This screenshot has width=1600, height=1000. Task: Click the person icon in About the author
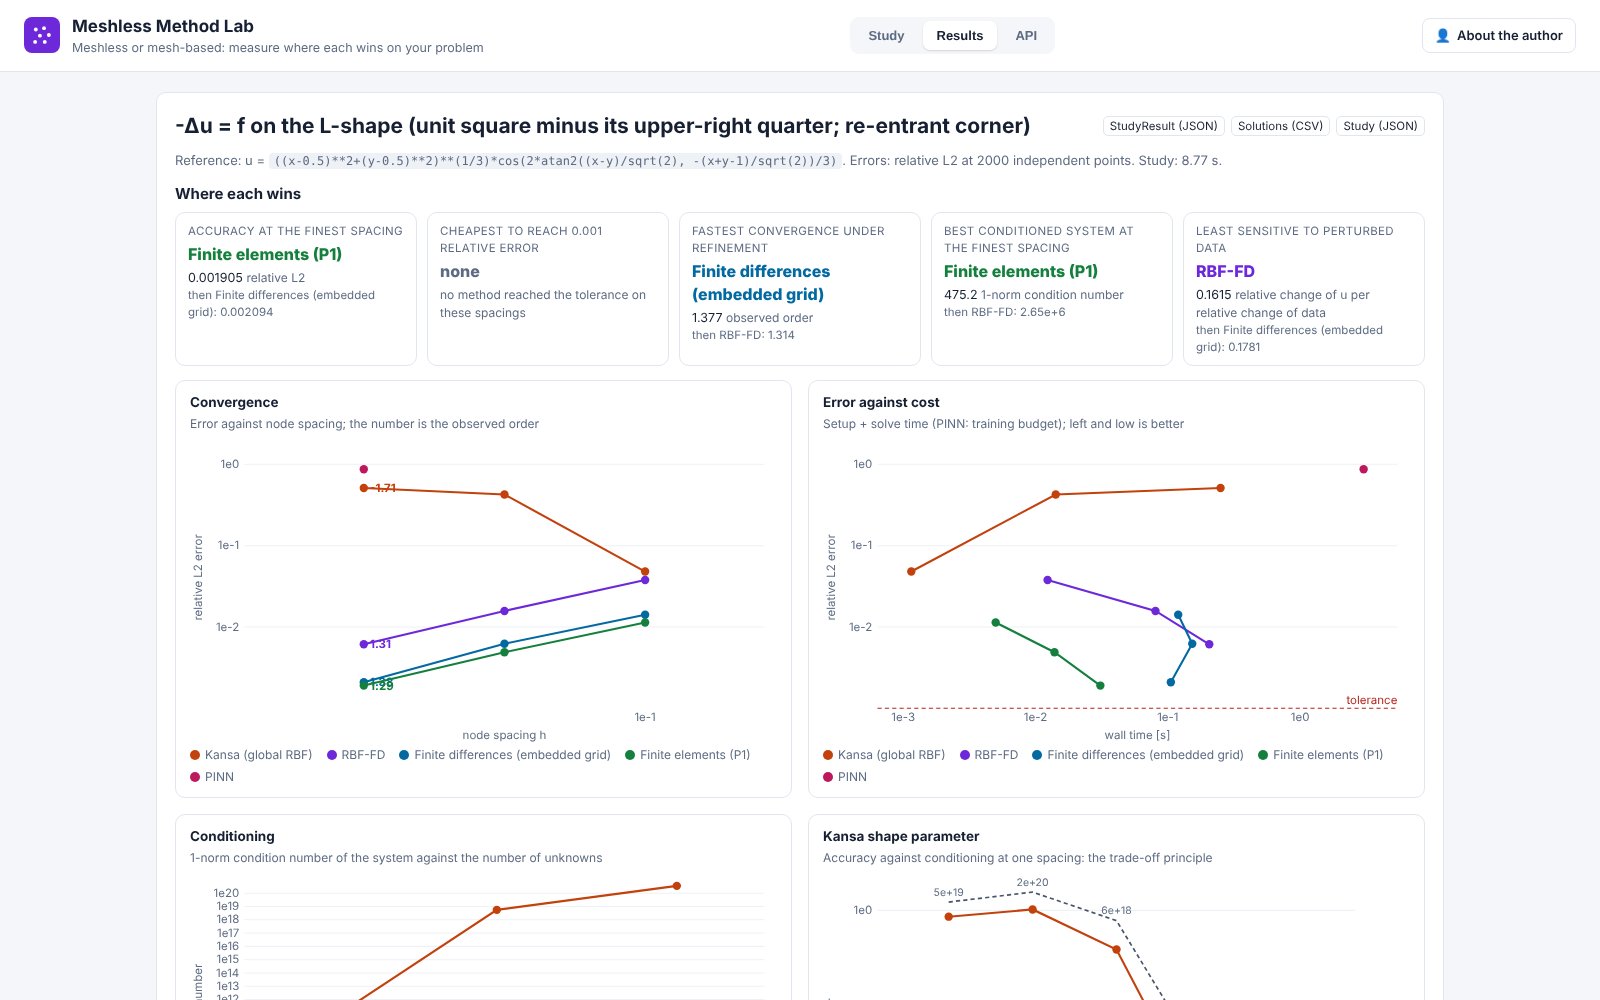(x=1442, y=35)
